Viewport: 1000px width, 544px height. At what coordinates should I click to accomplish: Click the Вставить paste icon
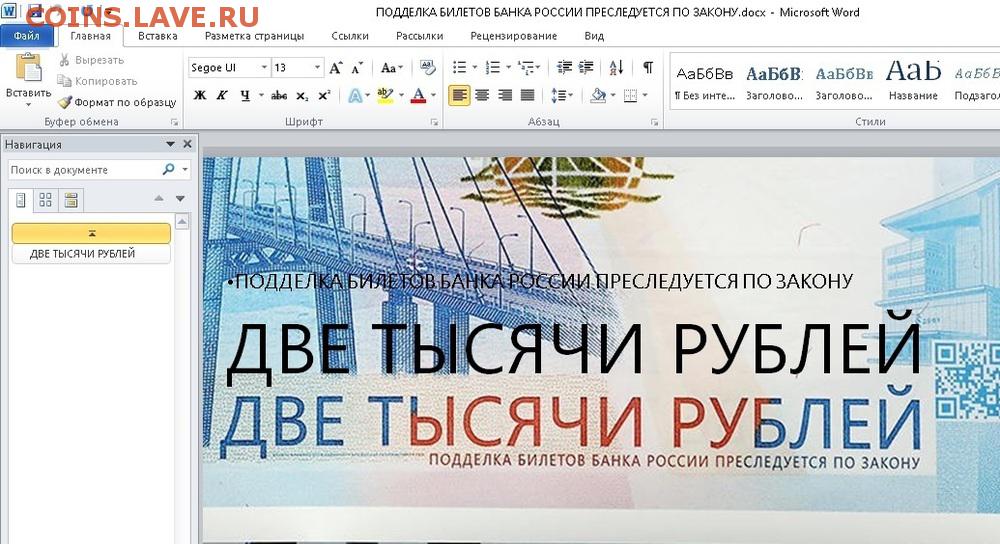pyautogui.click(x=29, y=68)
